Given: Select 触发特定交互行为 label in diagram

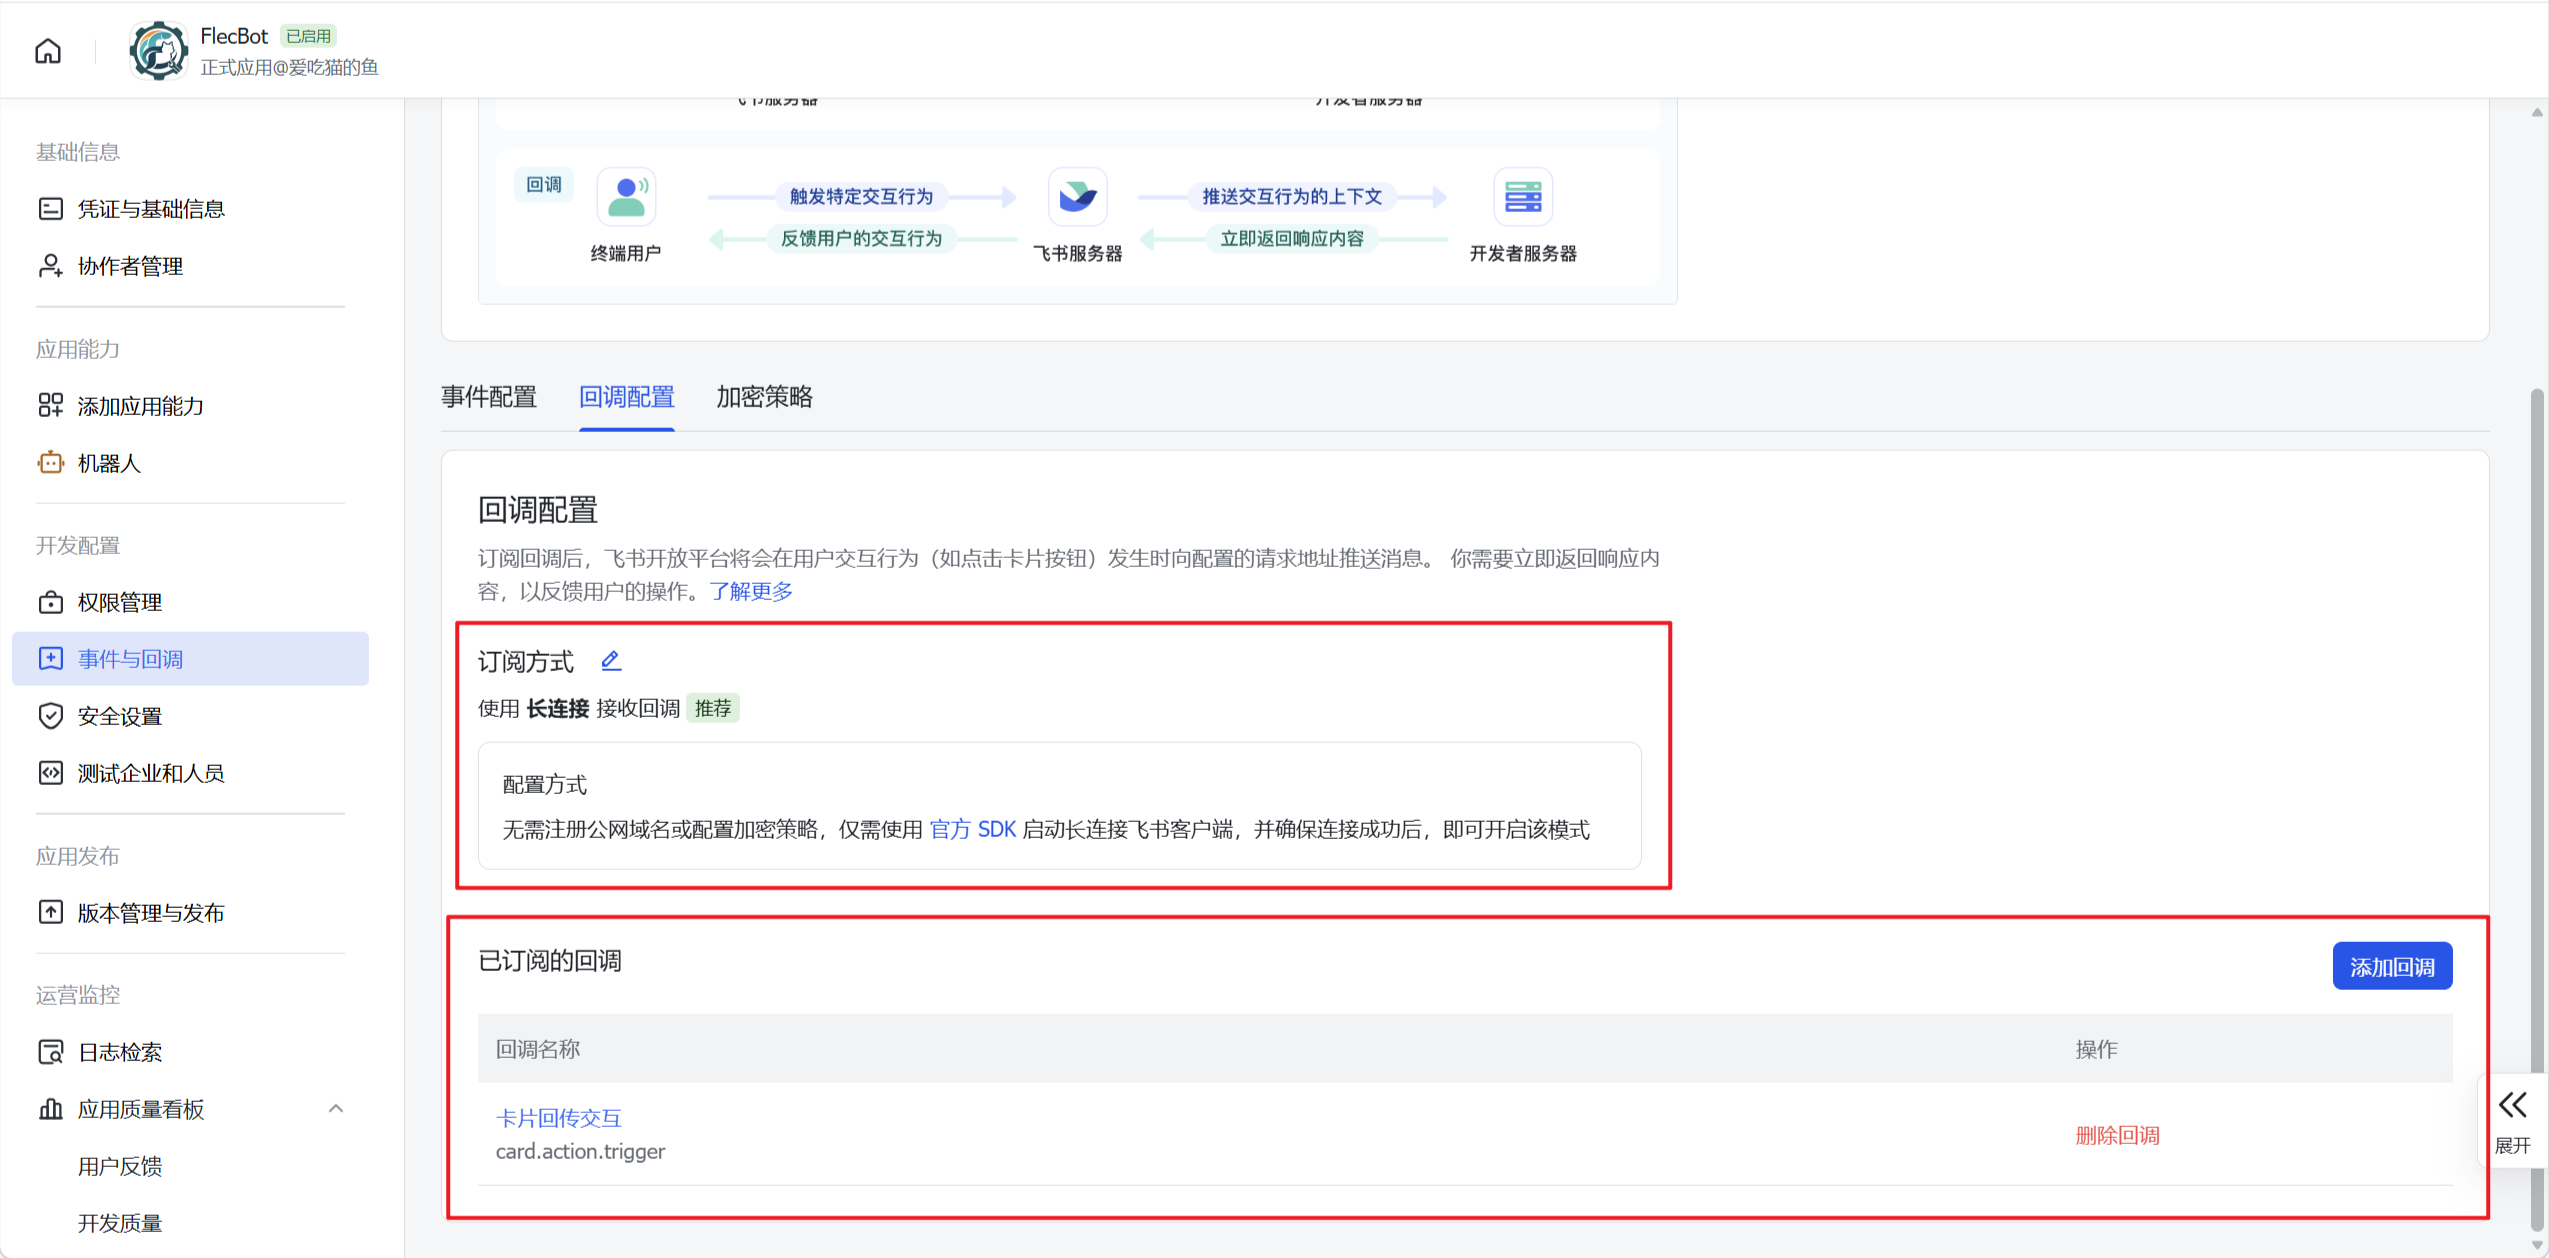Looking at the screenshot, I should (861, 196).
